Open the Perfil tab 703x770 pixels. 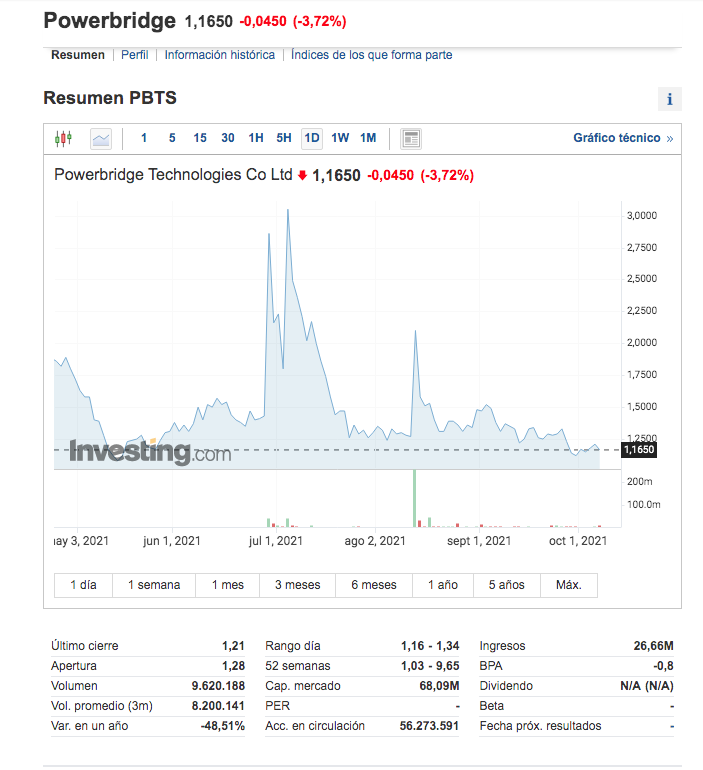(x=135, y=55)
